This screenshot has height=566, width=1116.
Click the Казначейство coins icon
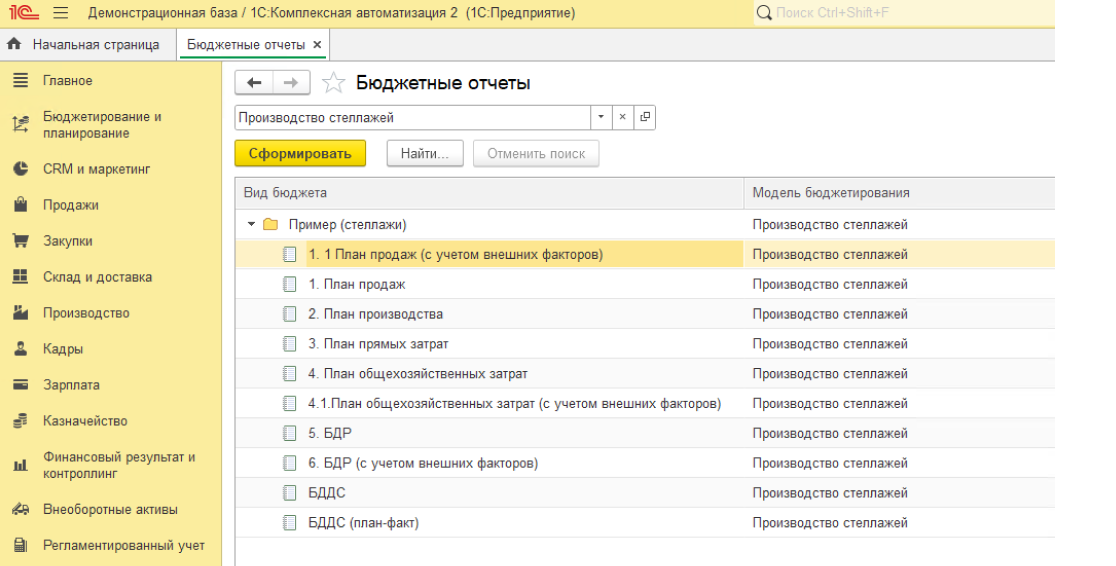click(21, 421)
